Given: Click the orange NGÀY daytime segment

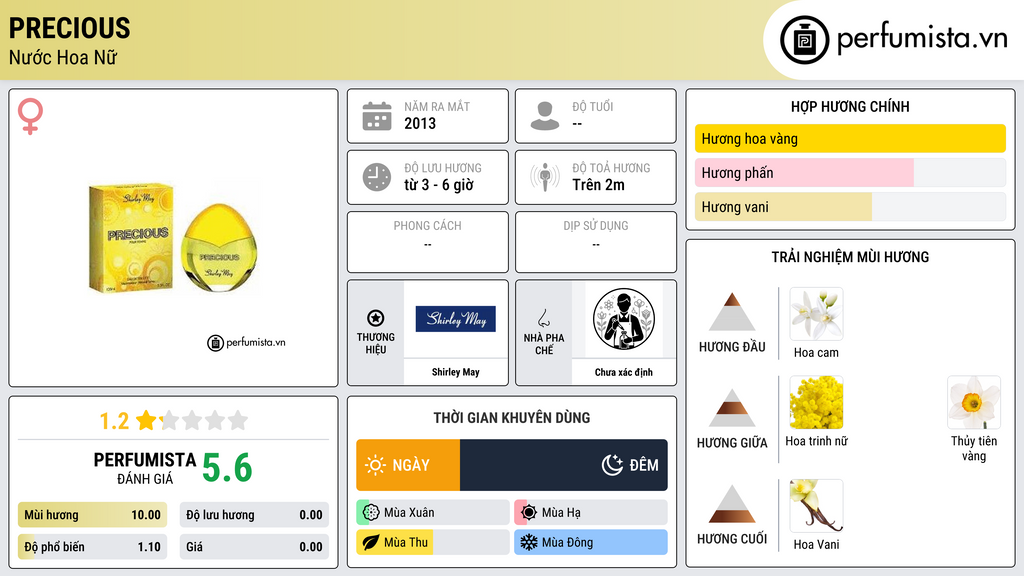Looking at the screenshot, I should pyautogui.click(x=408, y=465).
